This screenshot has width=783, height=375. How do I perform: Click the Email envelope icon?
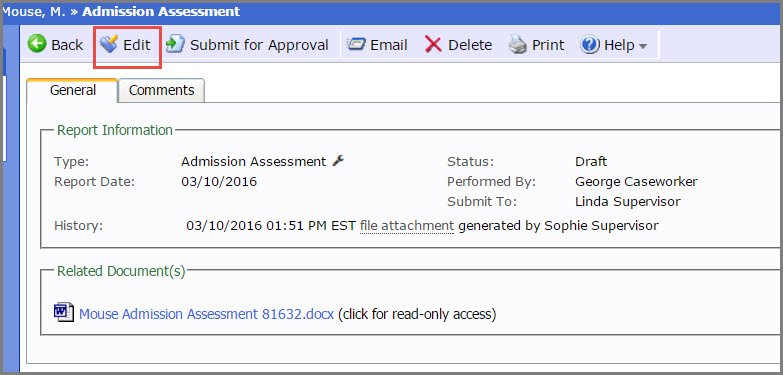357,44
